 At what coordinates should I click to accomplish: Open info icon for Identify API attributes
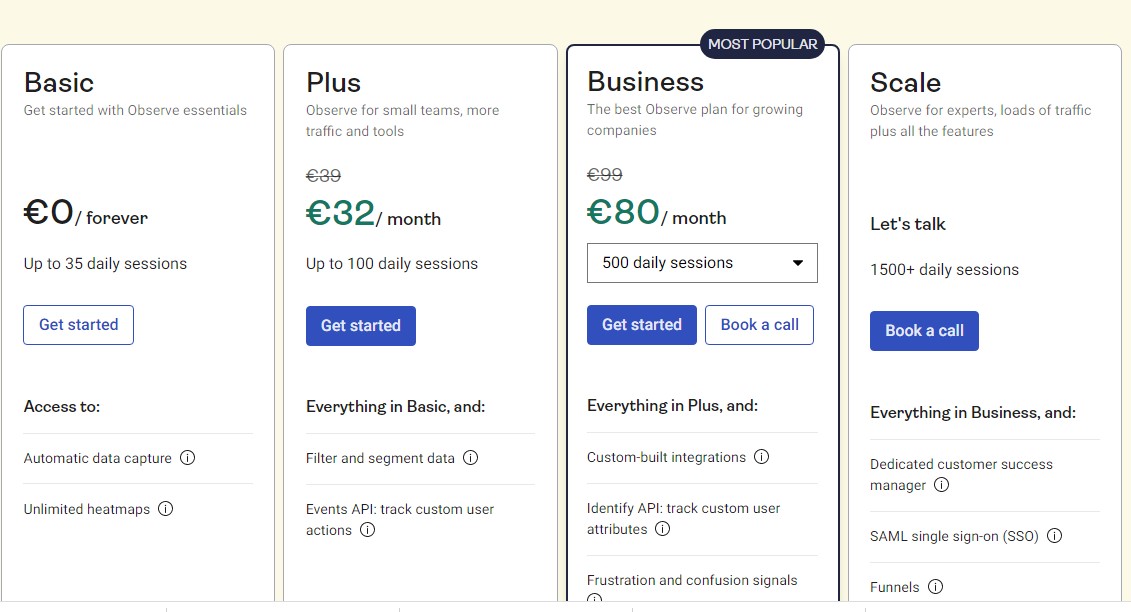[x=662, y=529]
